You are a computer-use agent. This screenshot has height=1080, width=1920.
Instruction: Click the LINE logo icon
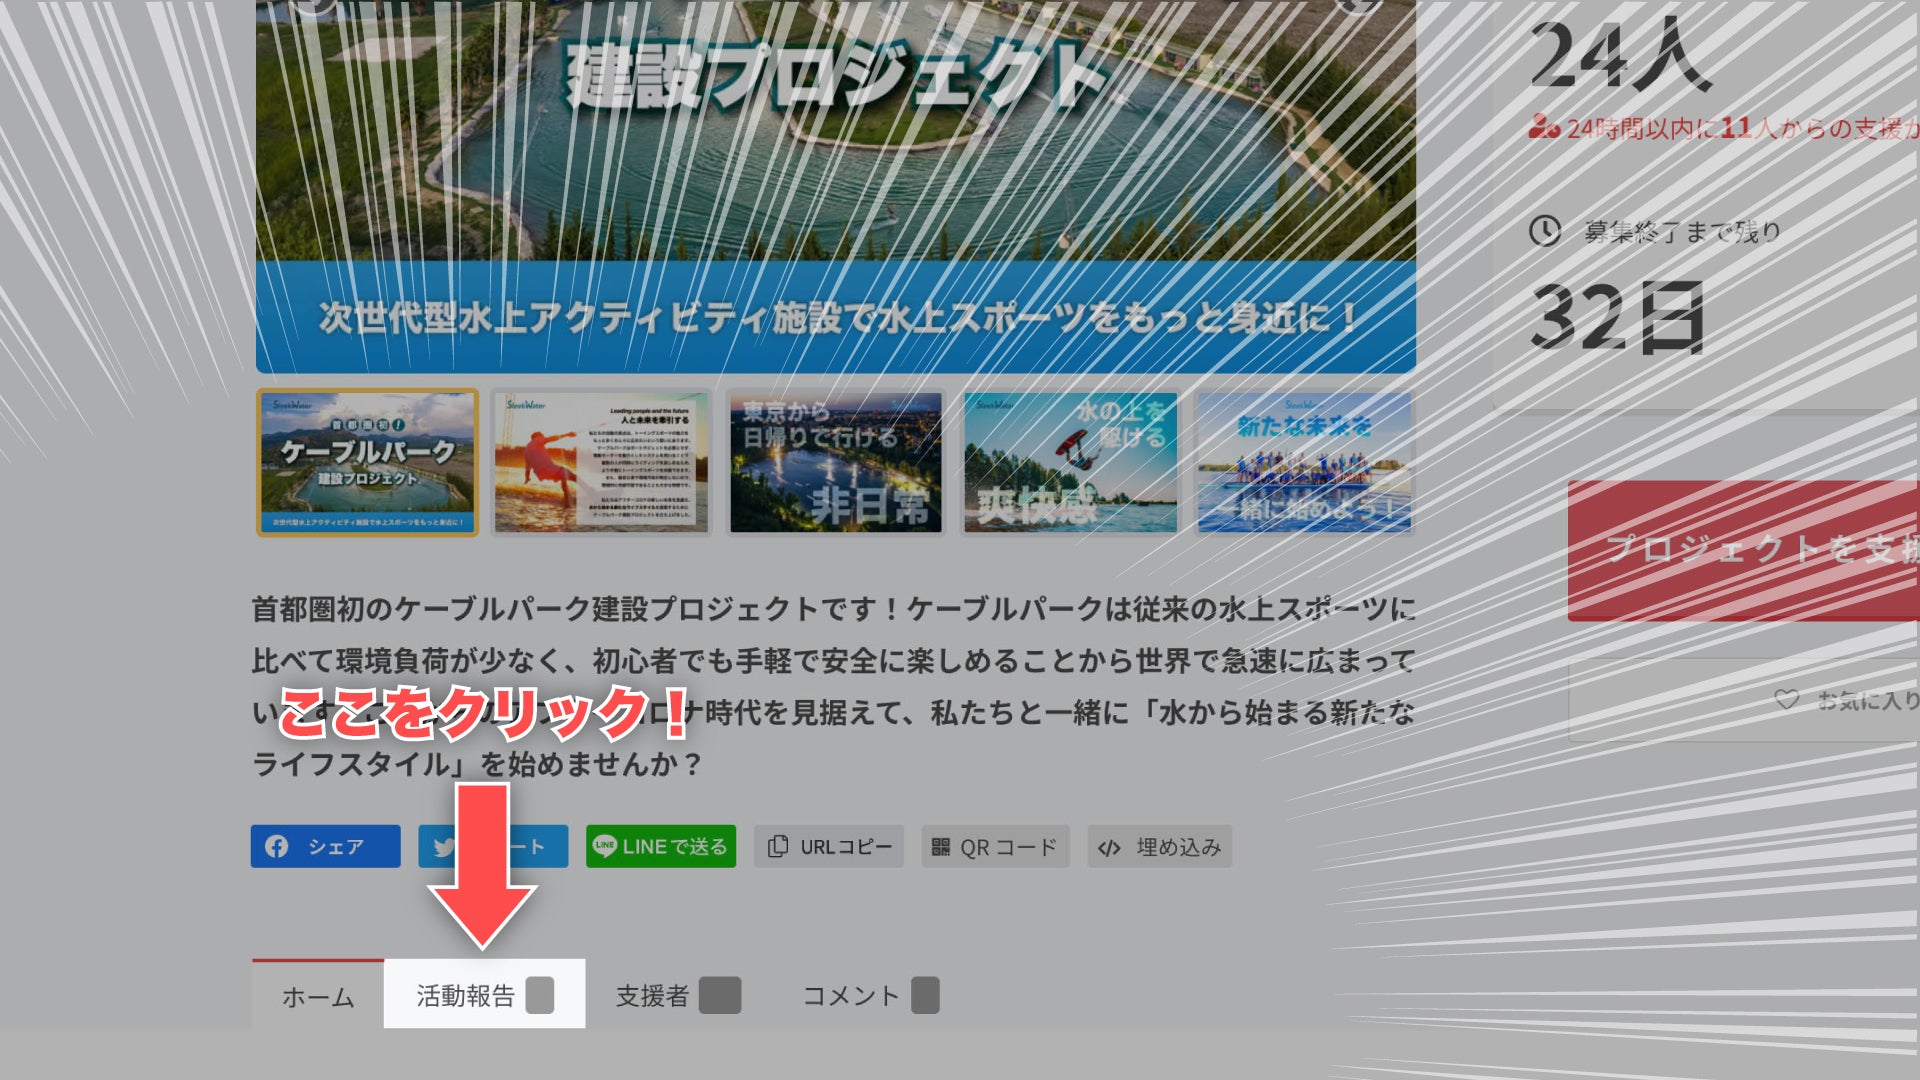pos(604,846)
